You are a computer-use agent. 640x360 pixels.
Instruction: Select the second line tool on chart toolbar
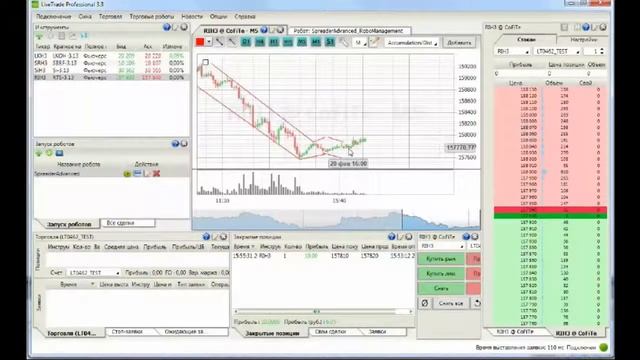coord(232,42)
